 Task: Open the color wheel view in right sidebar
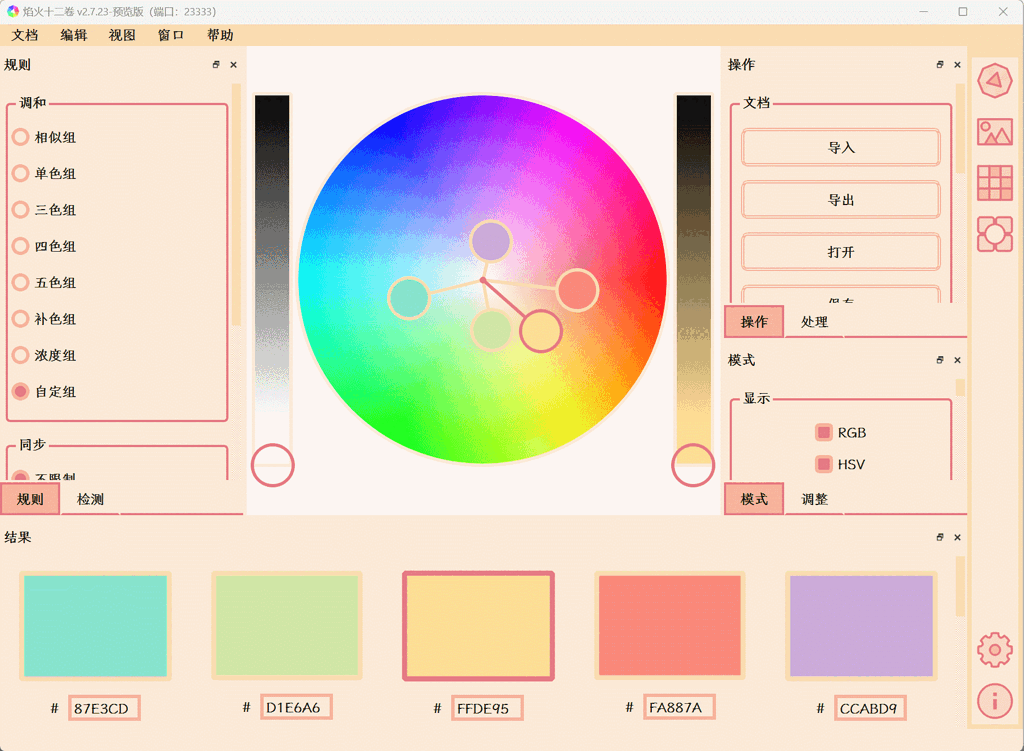995,81
